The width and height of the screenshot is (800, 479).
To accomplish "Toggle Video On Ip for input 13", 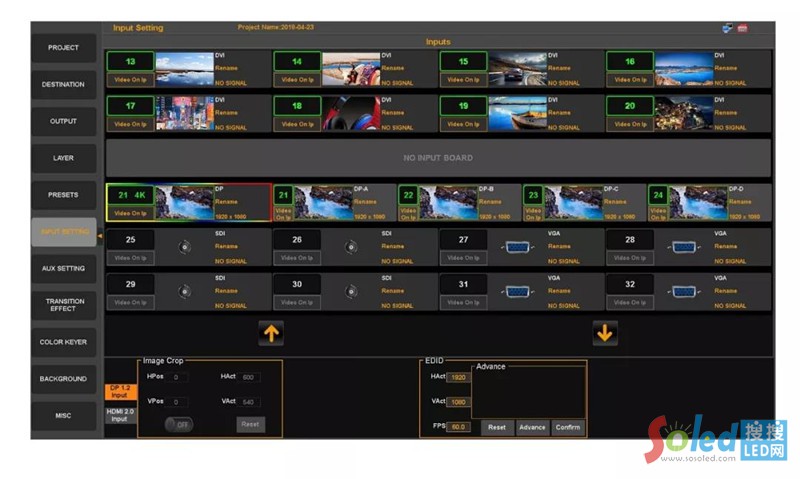I will click(x=130, y=80).
